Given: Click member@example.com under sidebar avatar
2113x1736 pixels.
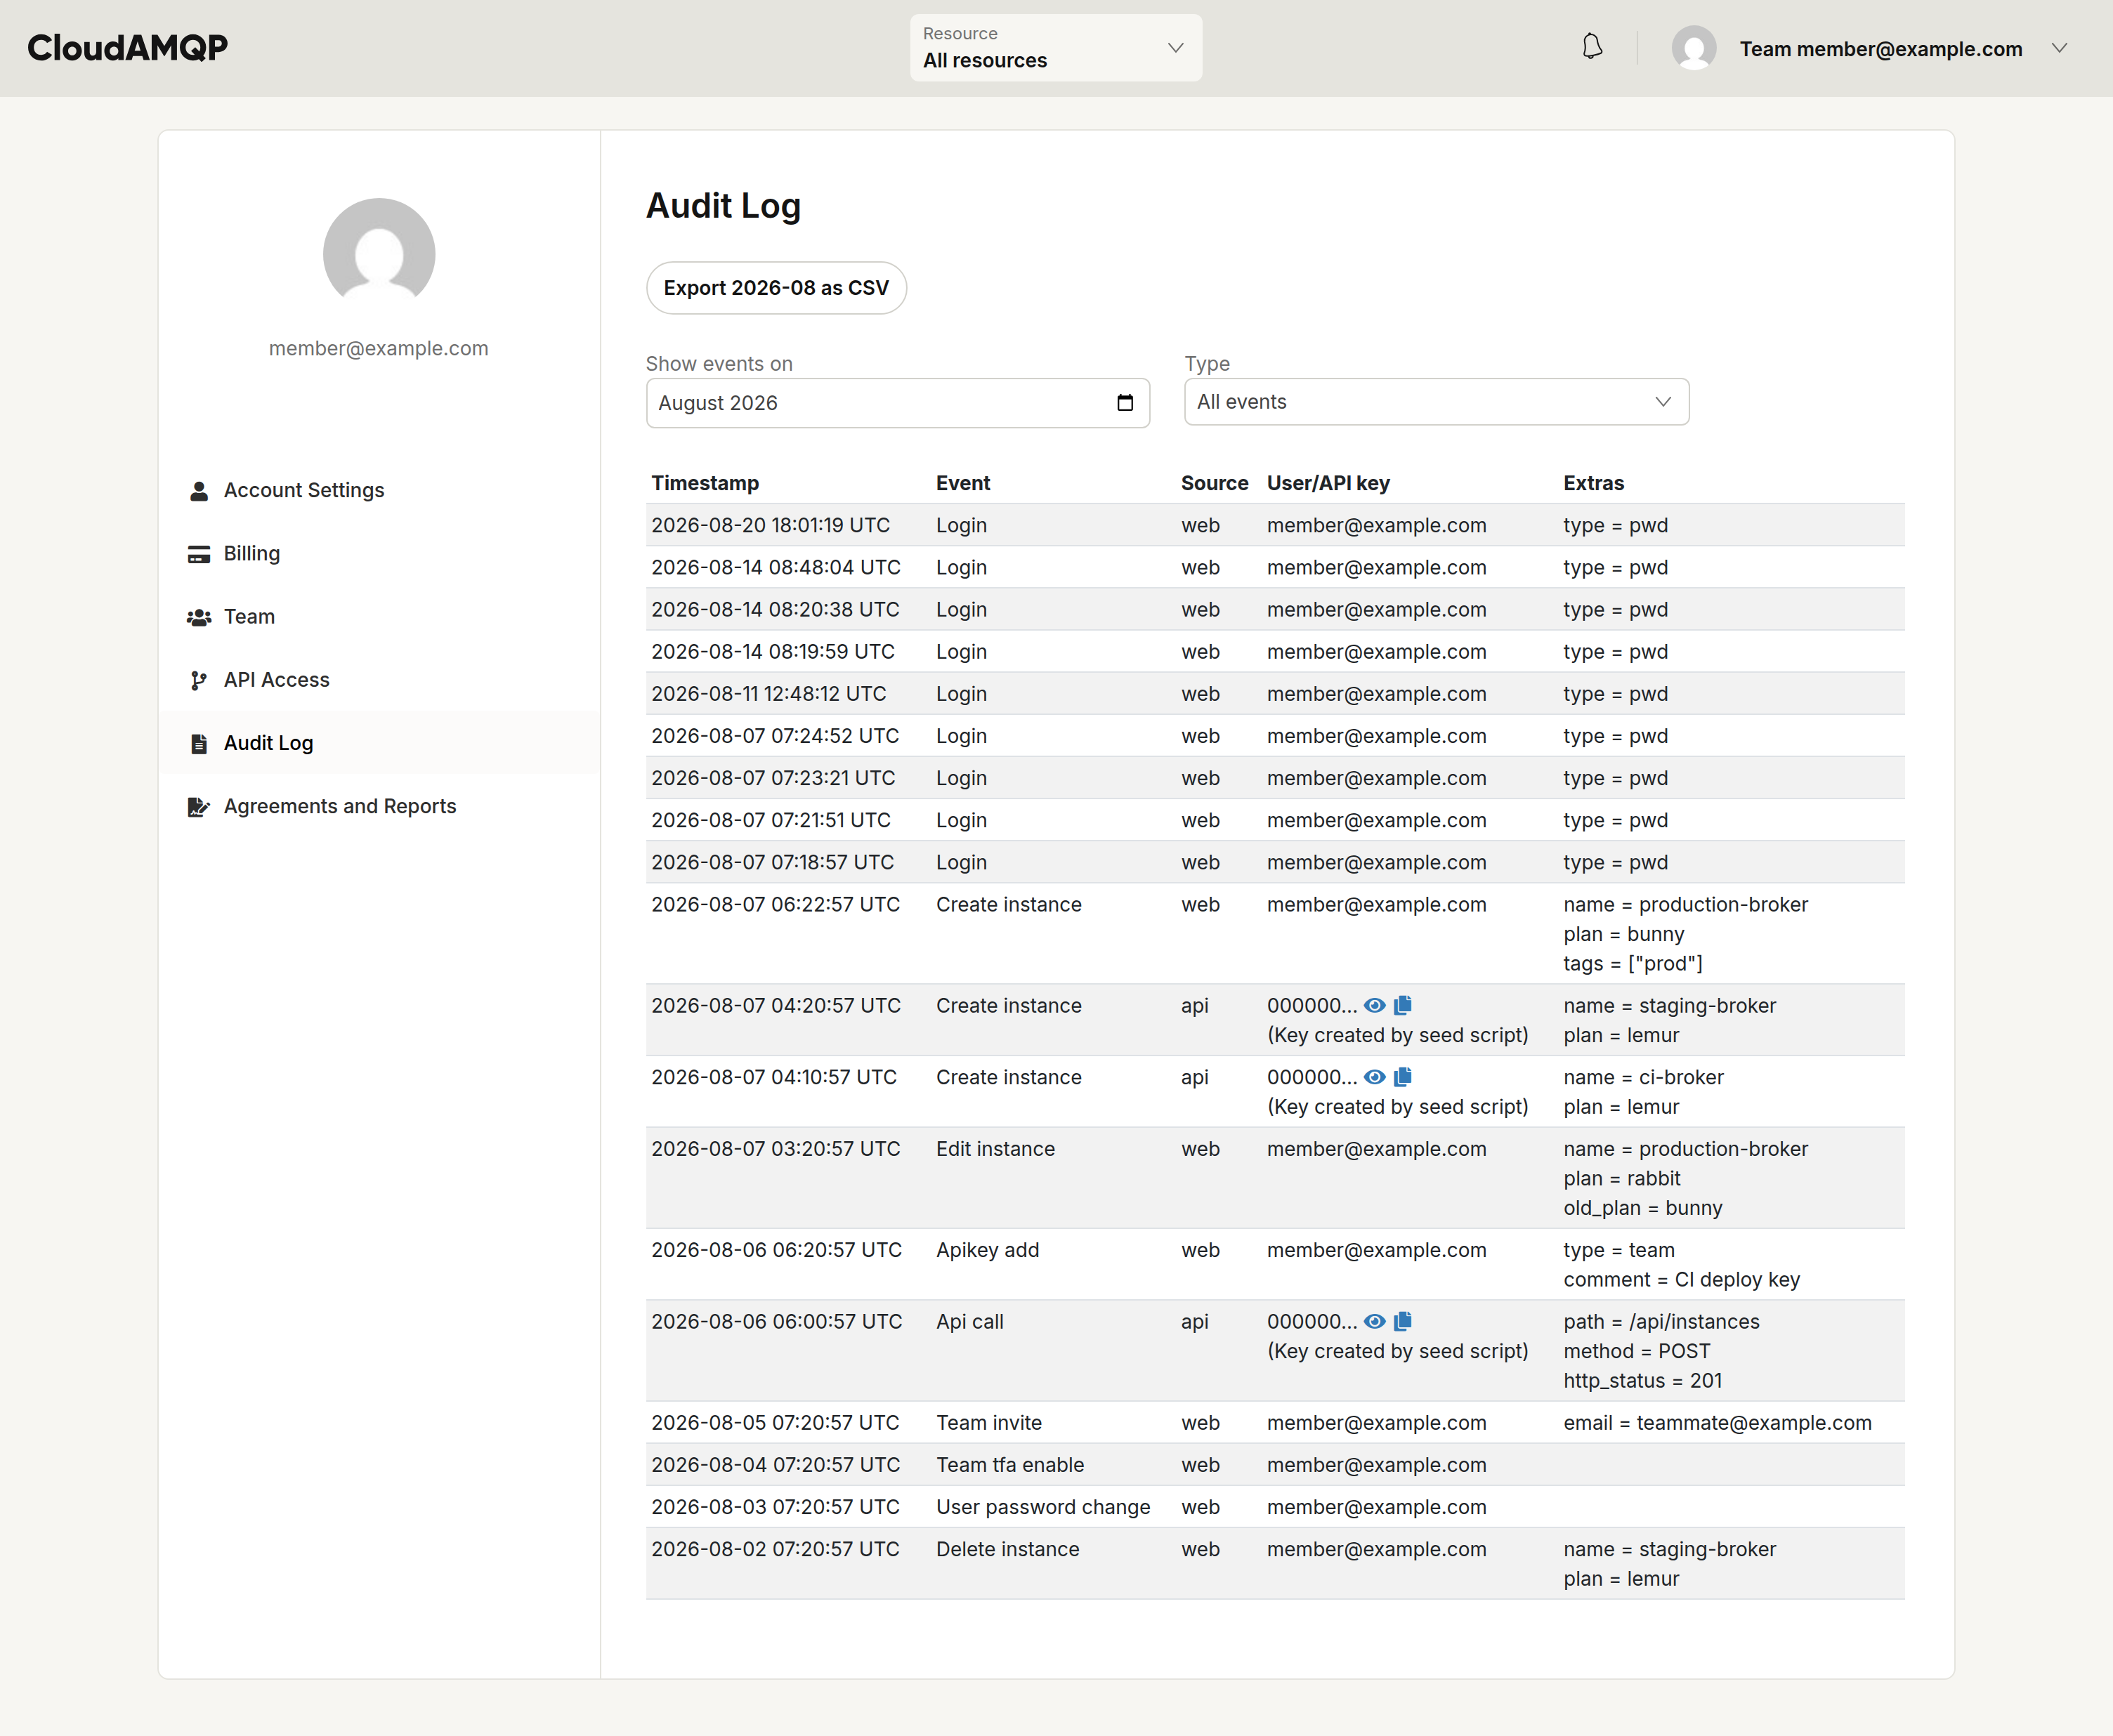Looking at the screenshot, I should (378, 348).
